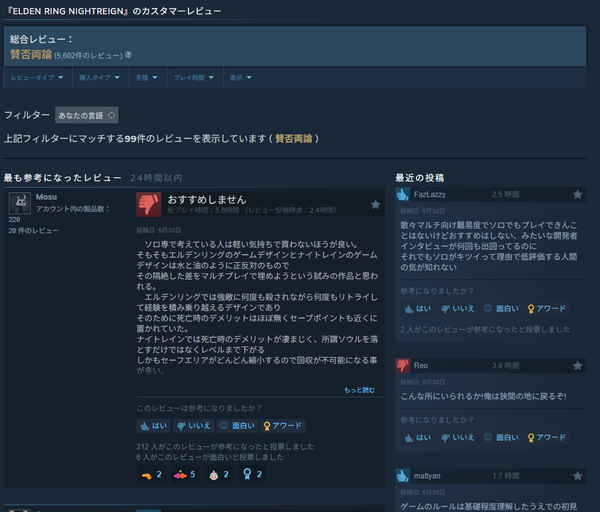
Task: Click the clown-face award icon with count 2
Action: [218, 474]
